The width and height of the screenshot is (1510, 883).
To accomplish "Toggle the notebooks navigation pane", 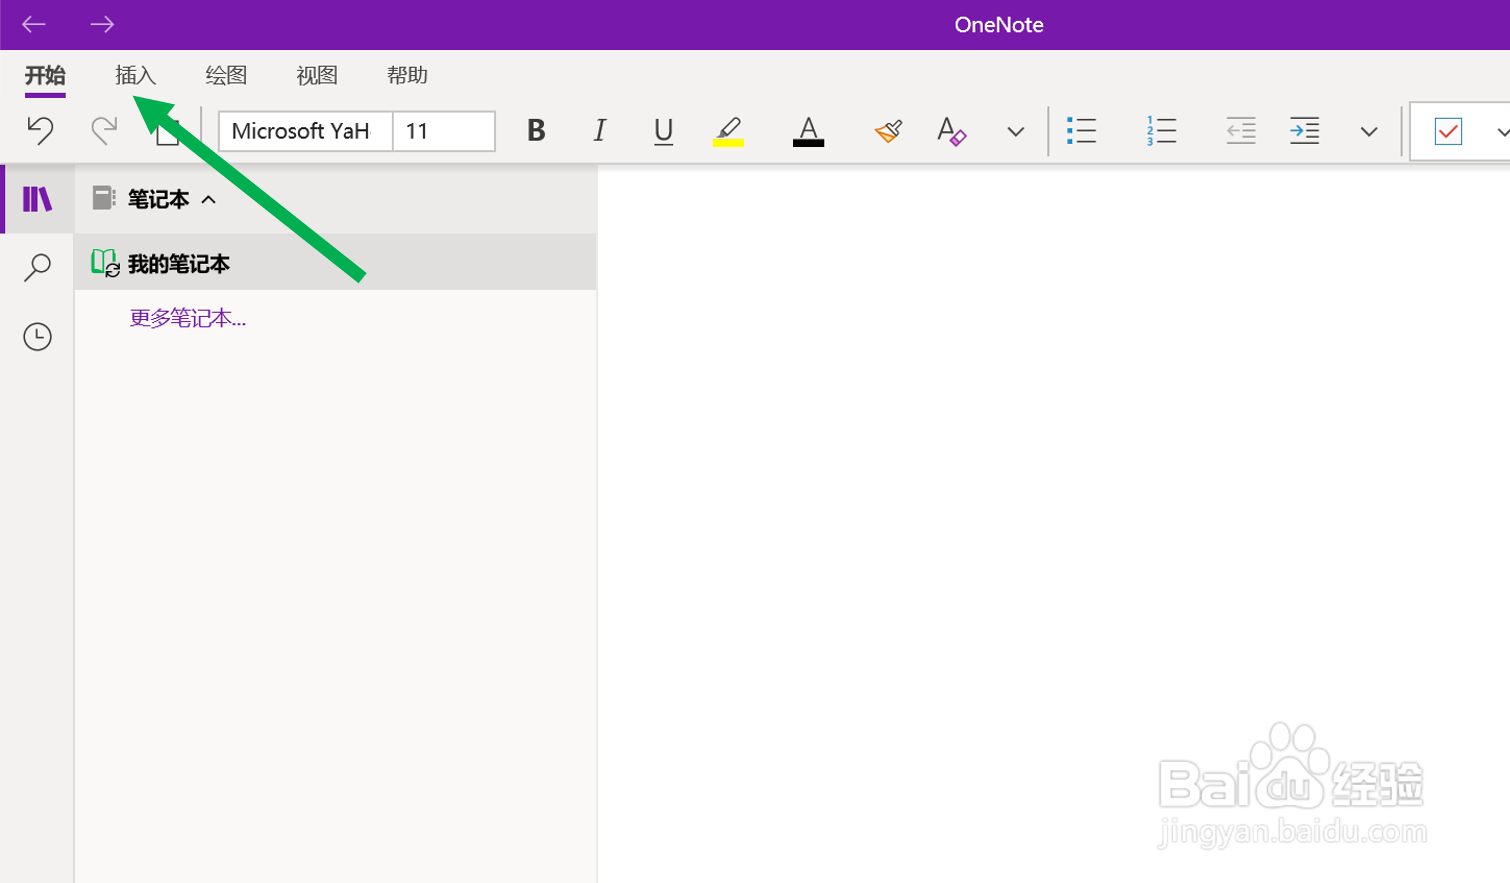I will point(37,199).
